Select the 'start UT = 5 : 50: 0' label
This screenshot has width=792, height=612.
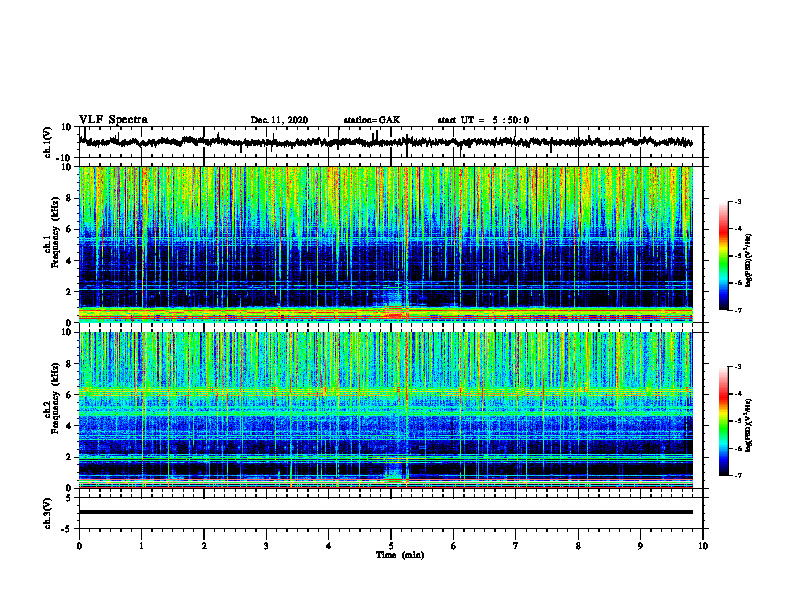(483, 120)
